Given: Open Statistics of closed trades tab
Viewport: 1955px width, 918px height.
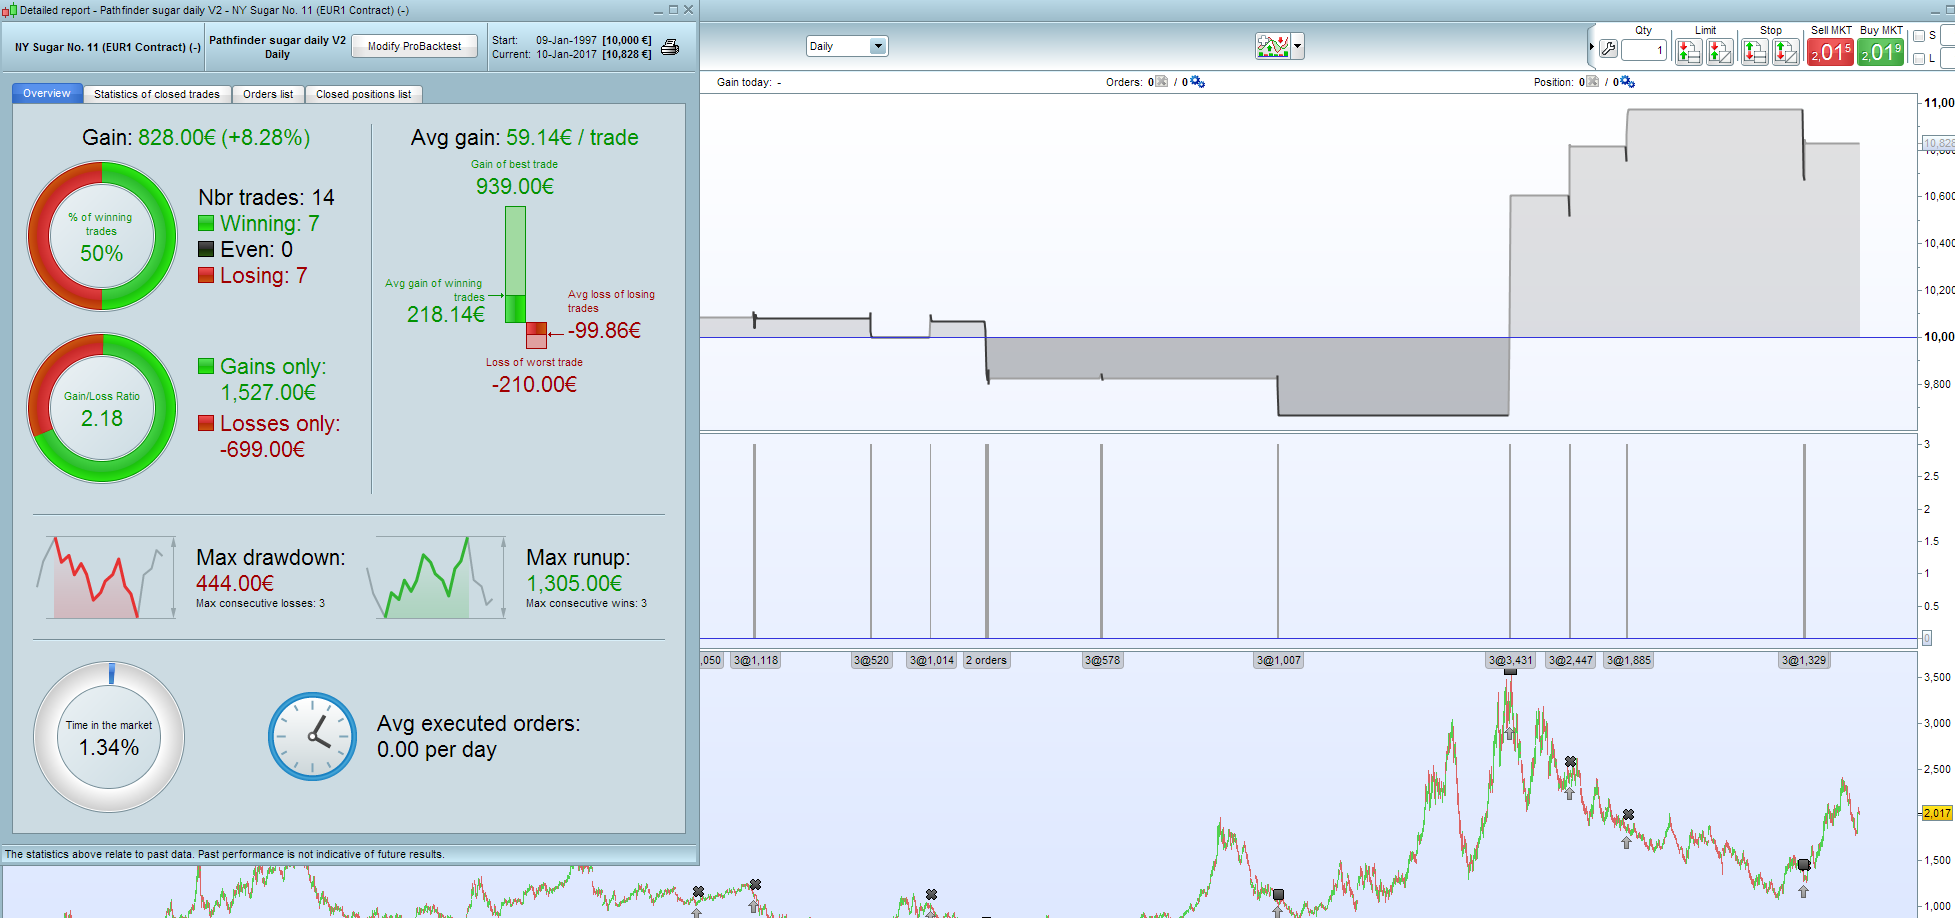Looking at the screenshot, I should coord(157,94).
